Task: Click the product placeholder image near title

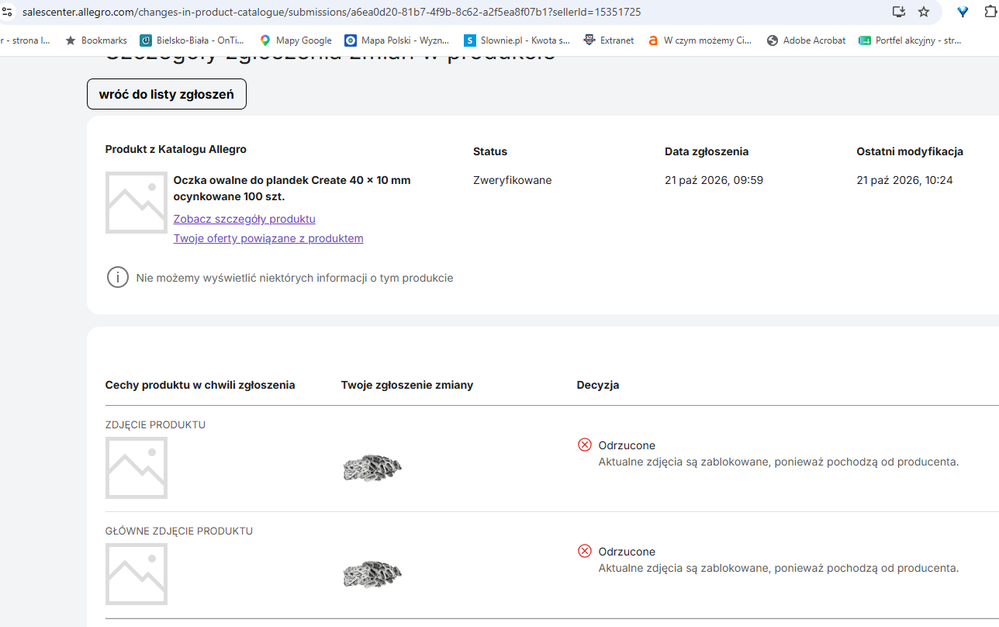Action: [136, 203]
